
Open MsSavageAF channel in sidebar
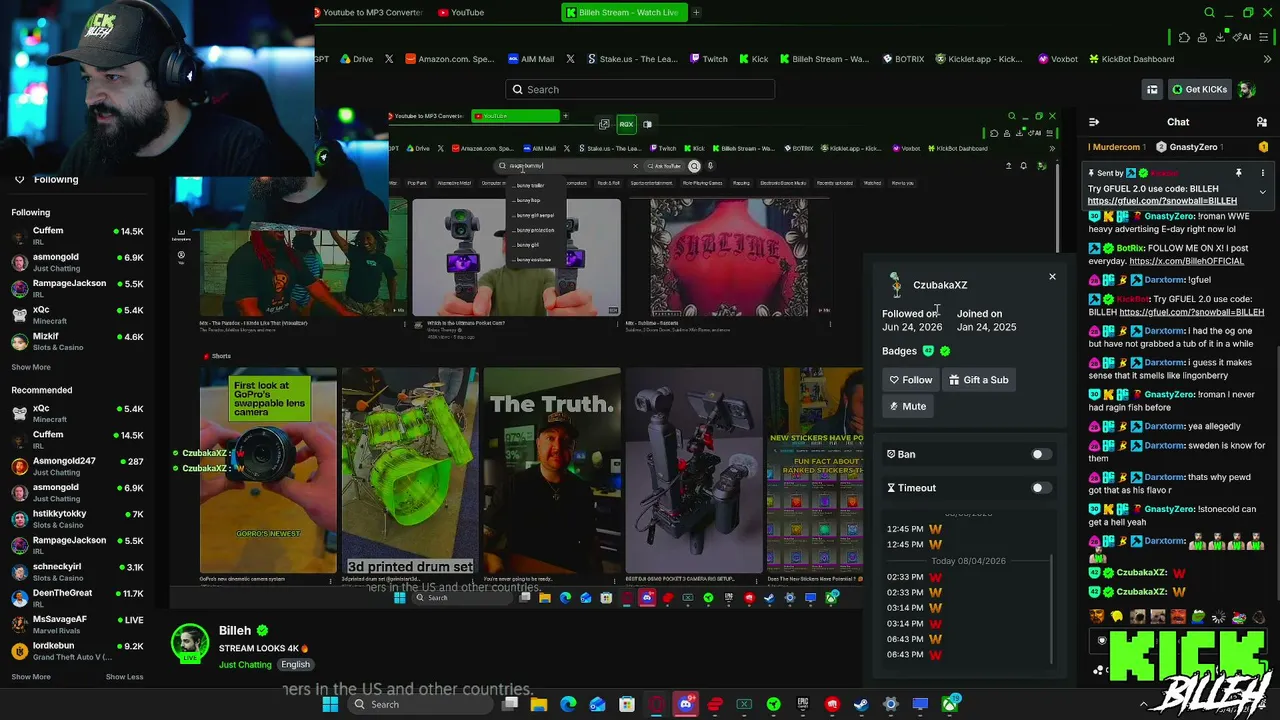click(77, 624)
